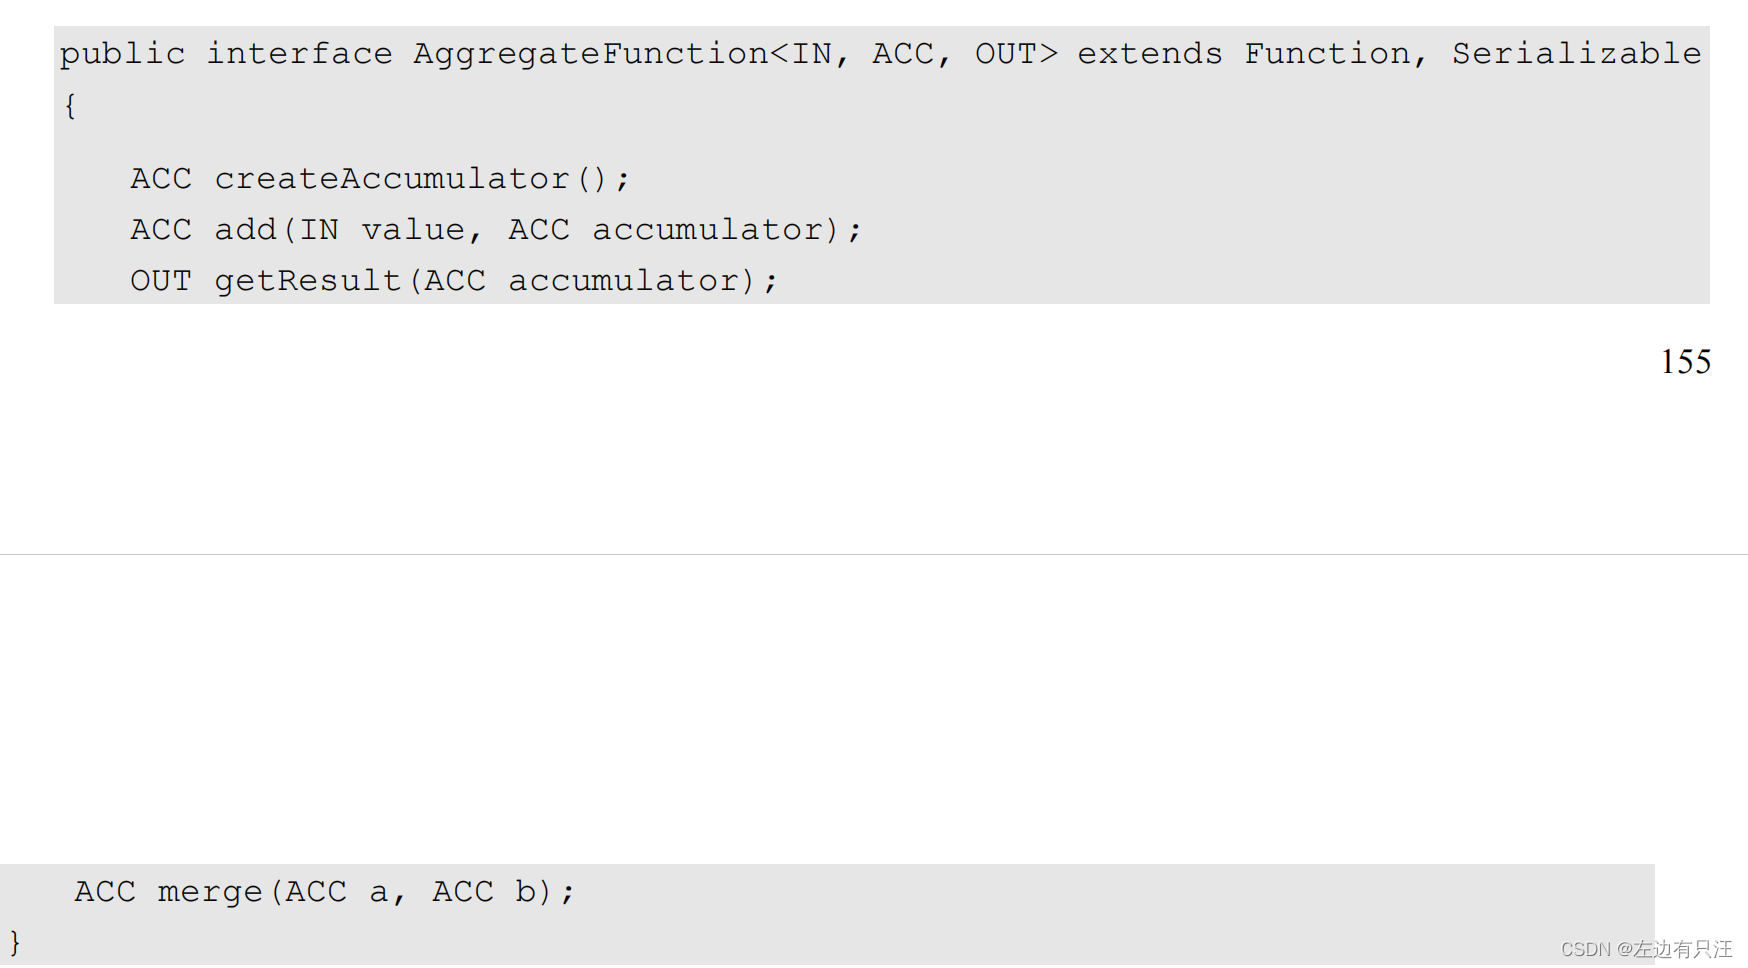Click the "extends" keyword
The image size is (1748, 968).
click(x=1149, y=54)
